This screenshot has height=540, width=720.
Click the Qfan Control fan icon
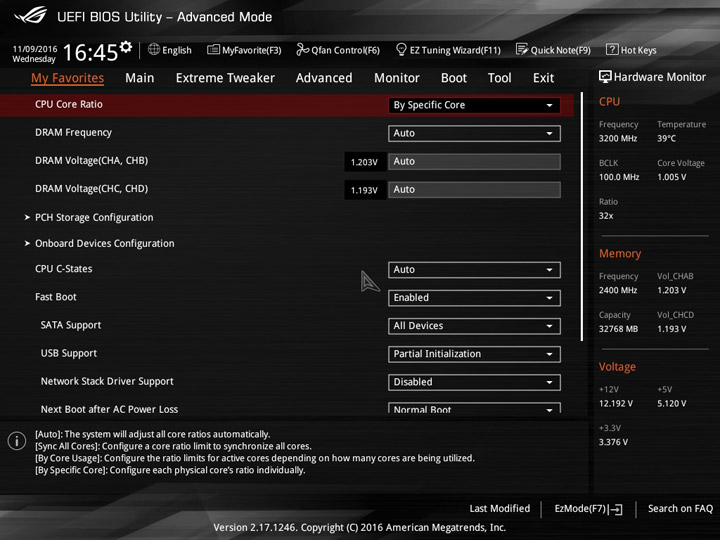pyautogui.click(x=302, y=49)
